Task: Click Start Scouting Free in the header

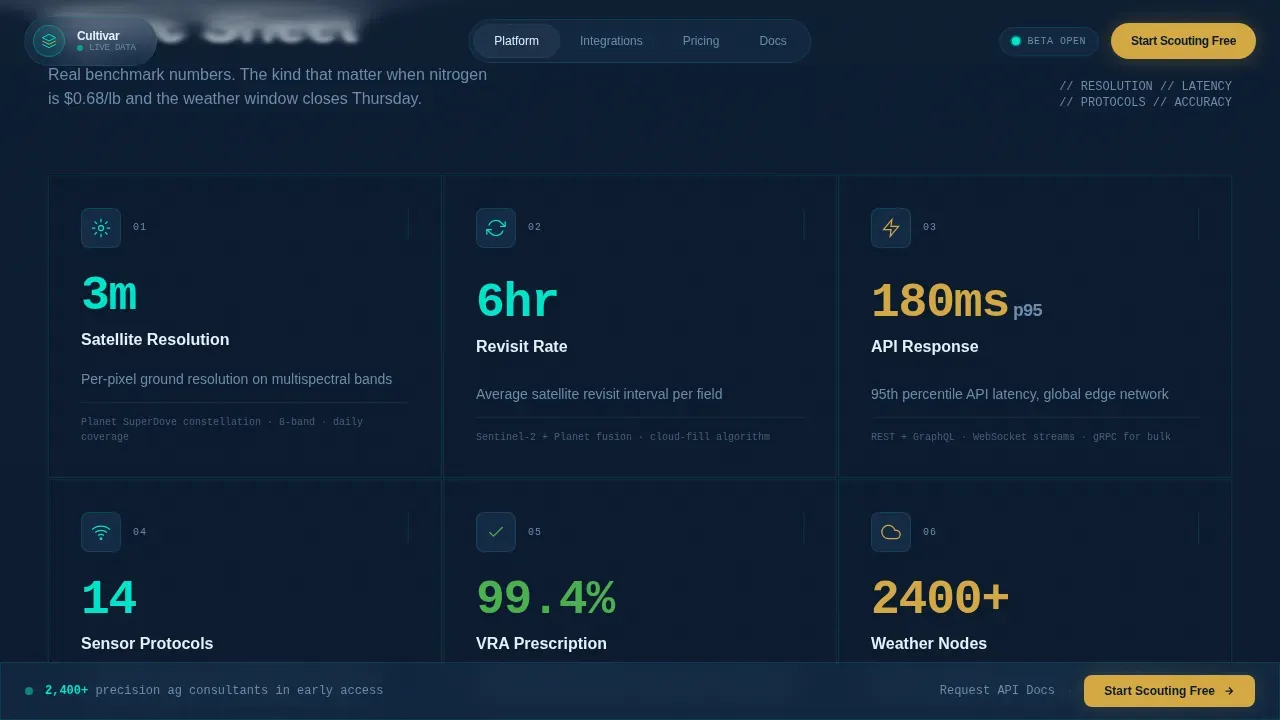Action: coord(1183,41)
